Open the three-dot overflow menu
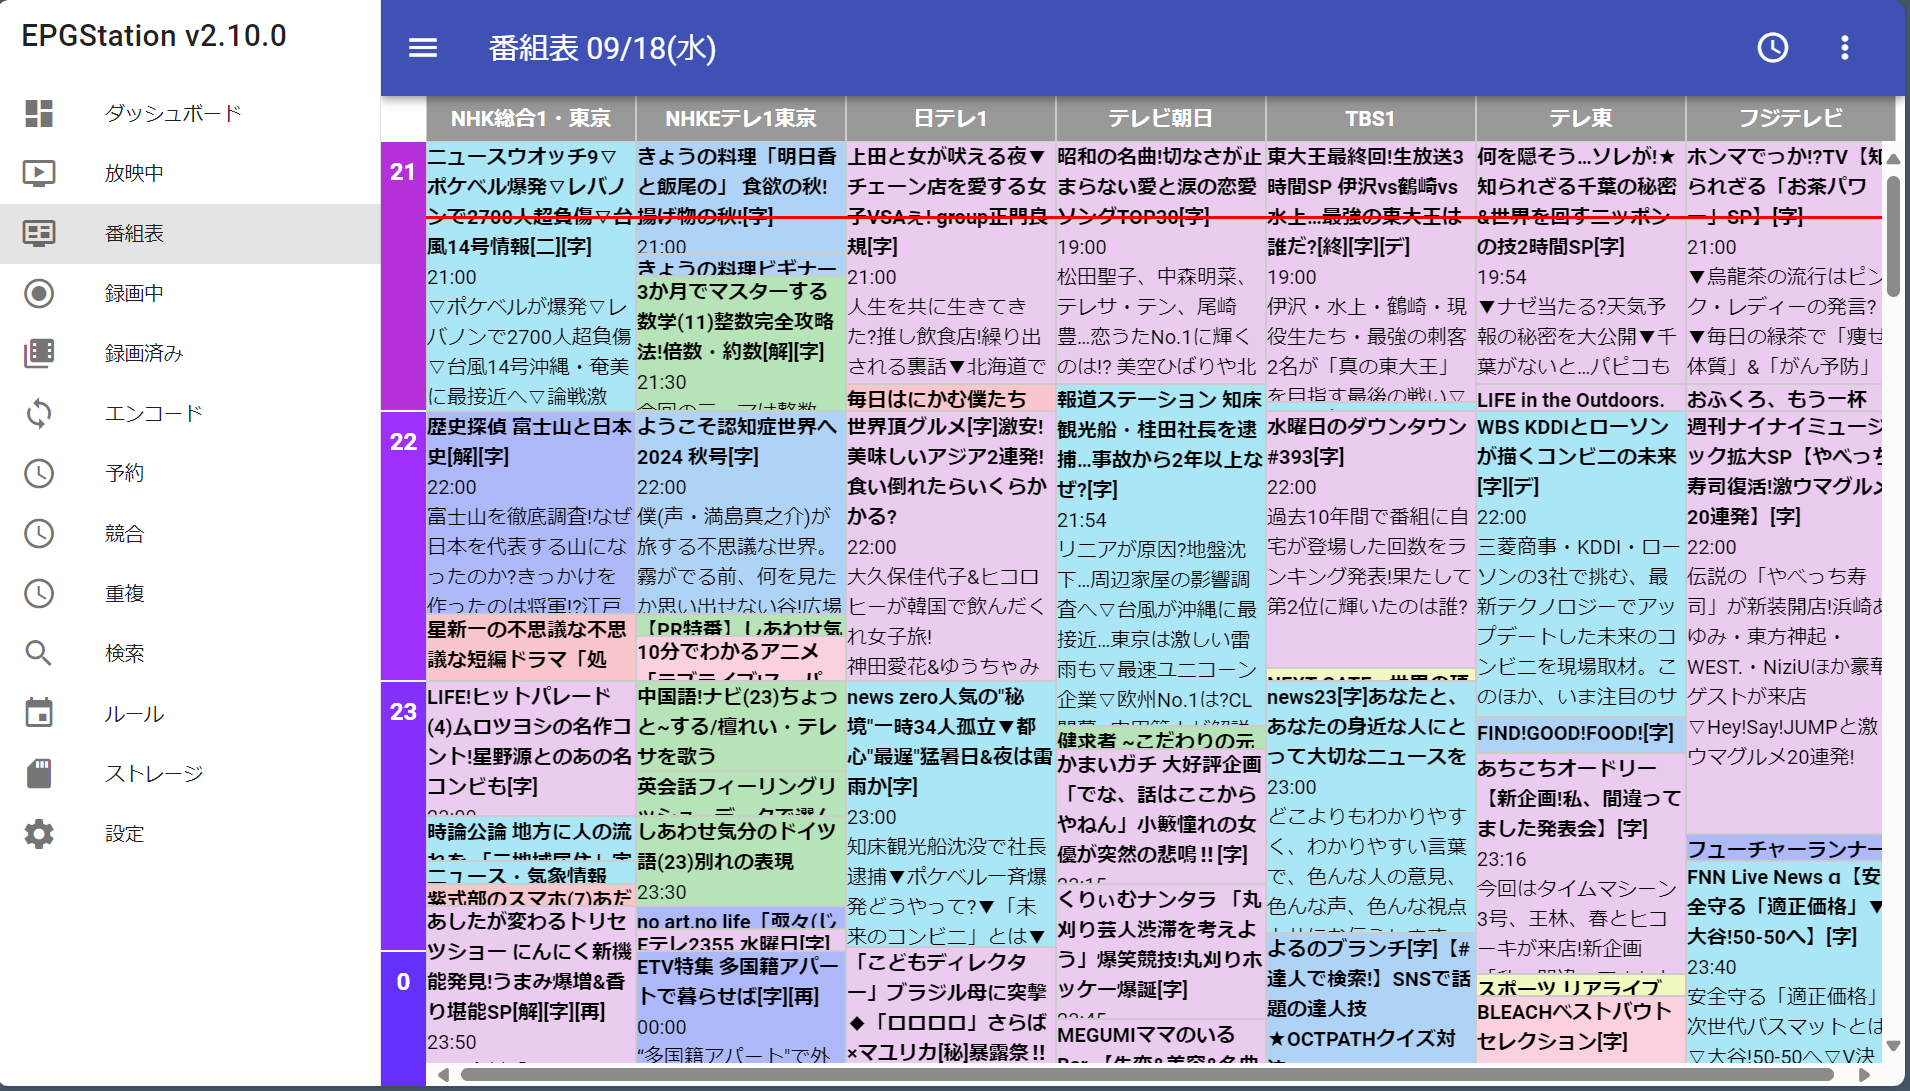 [1845, 47]
